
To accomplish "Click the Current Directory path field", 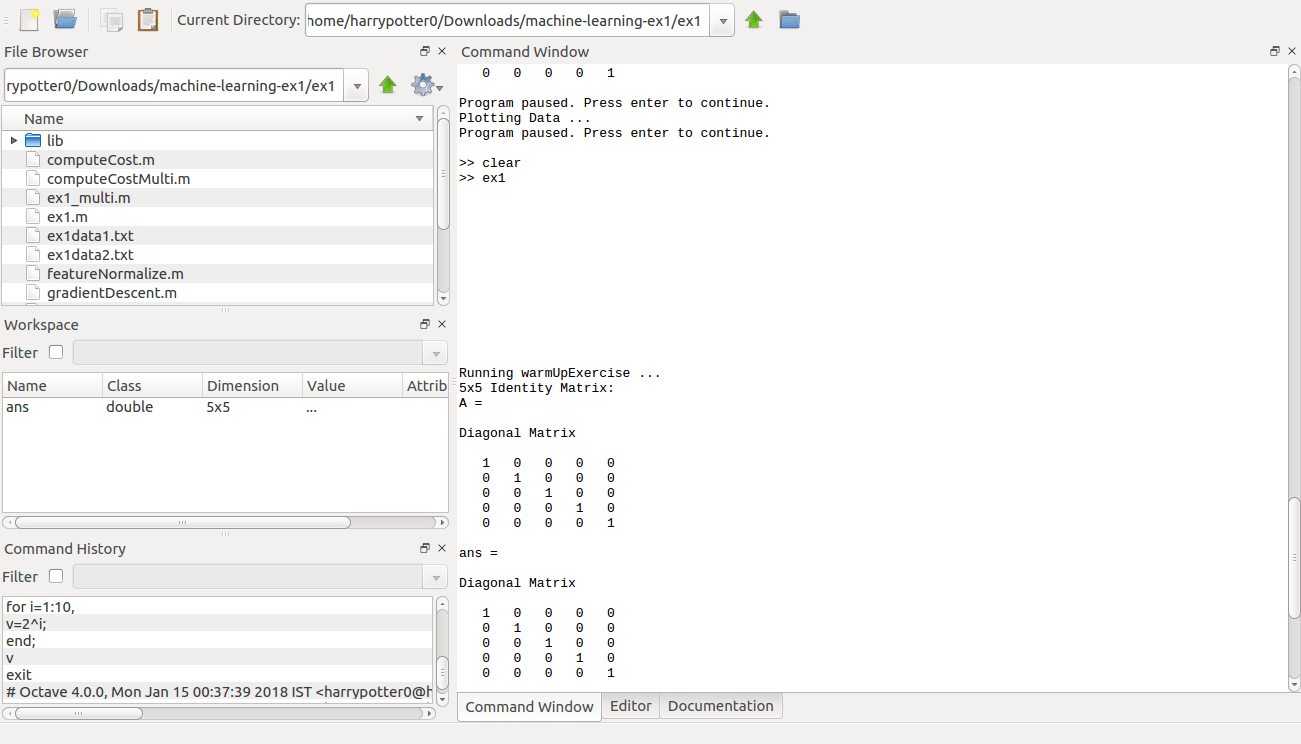I will (509, 20).
